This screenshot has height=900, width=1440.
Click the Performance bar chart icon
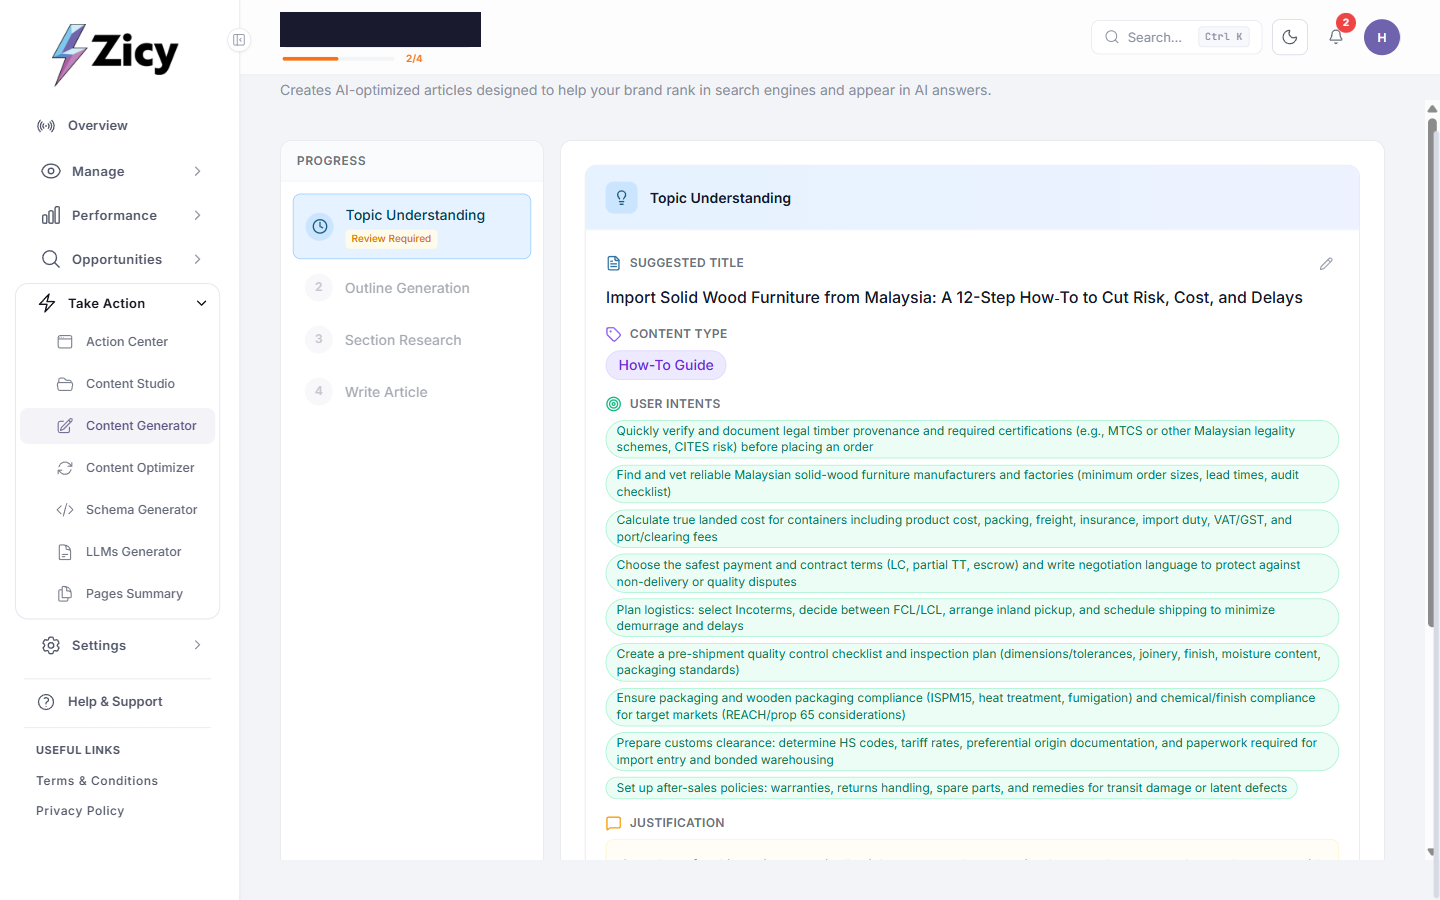51,215
